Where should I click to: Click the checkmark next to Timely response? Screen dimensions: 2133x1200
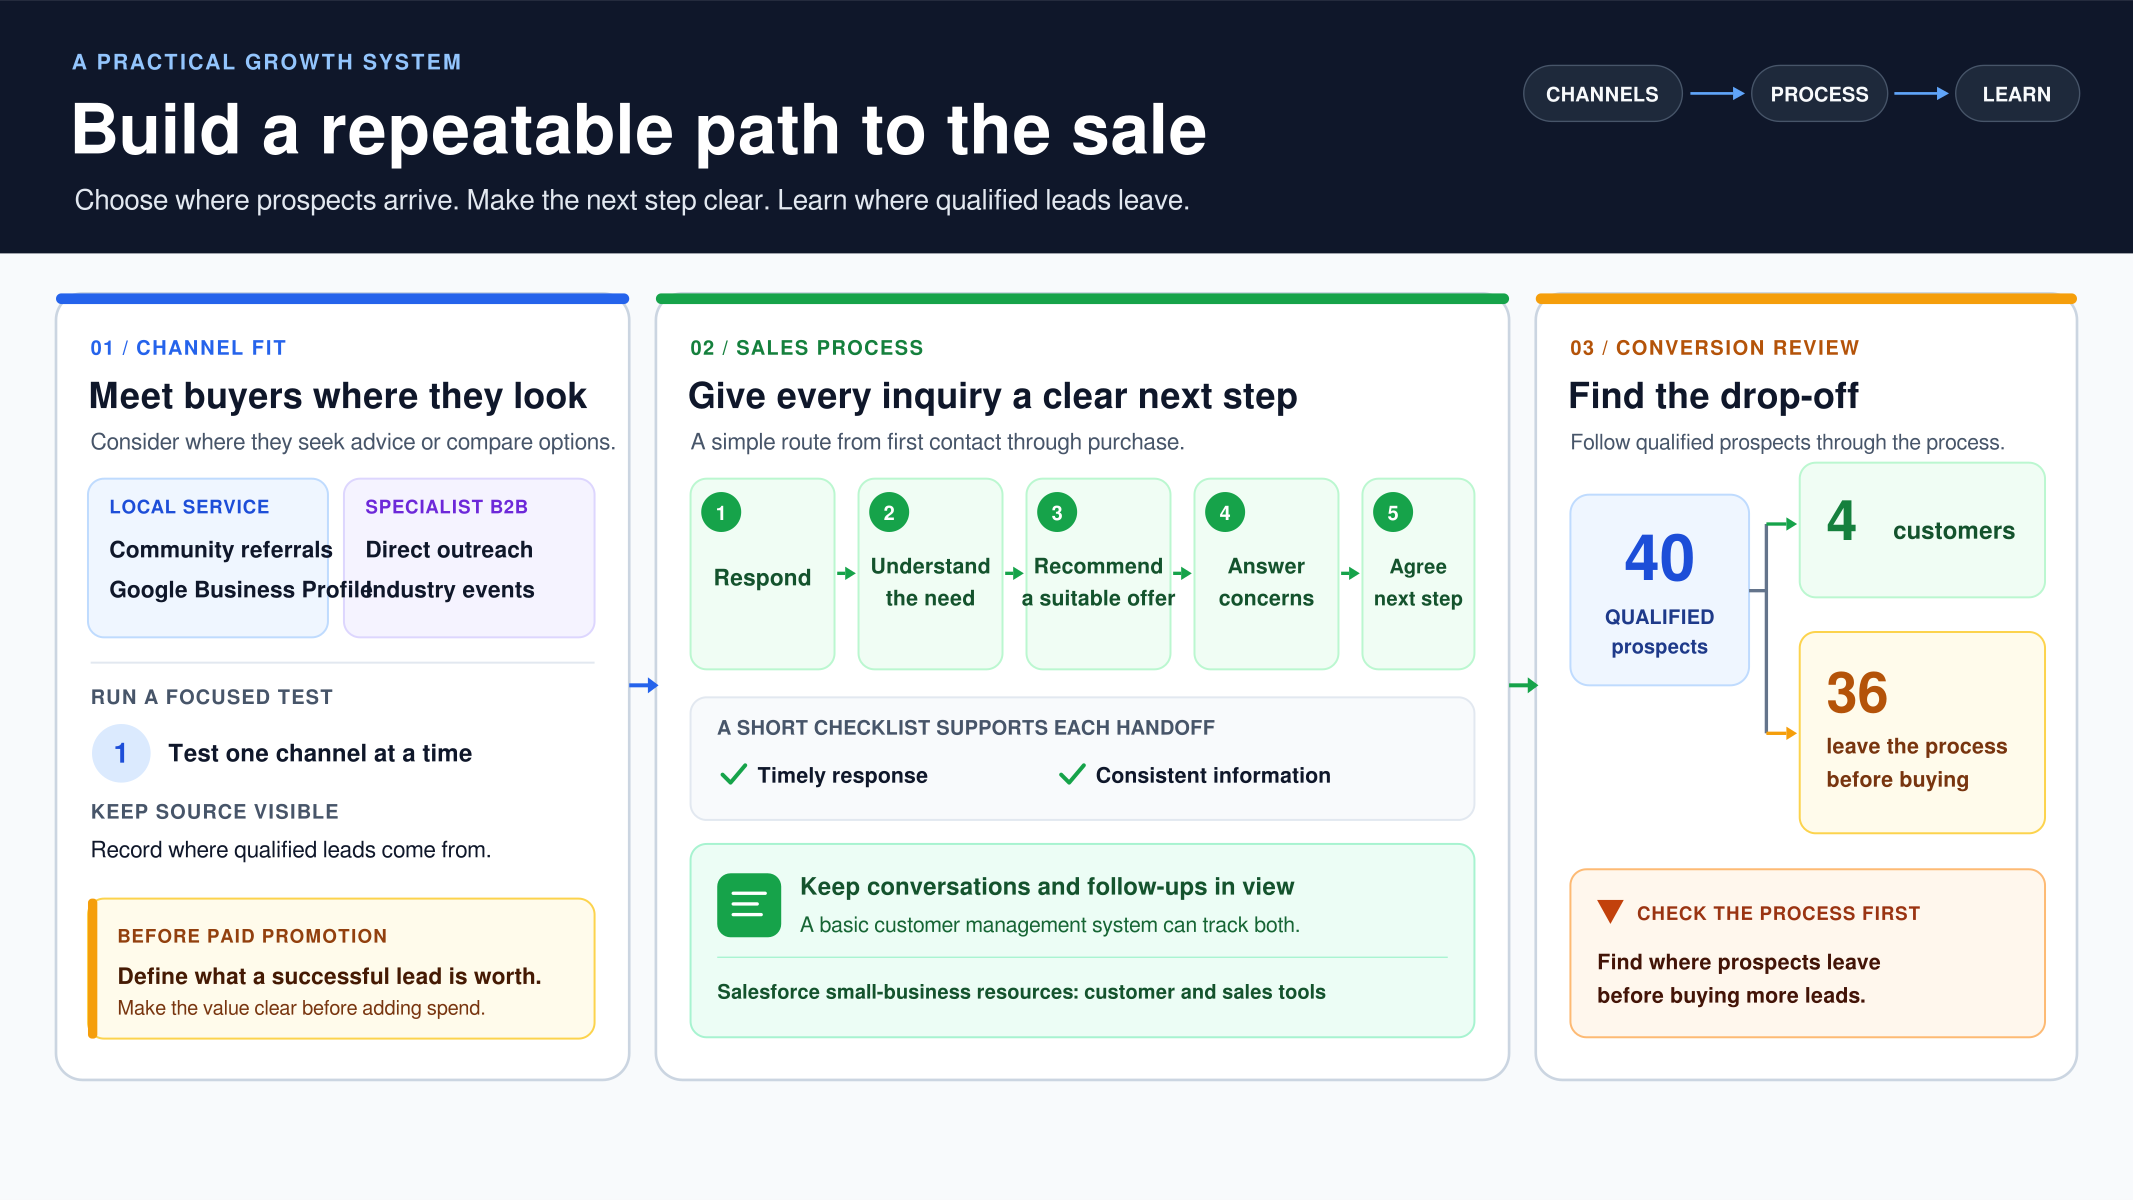click(733, 775)
